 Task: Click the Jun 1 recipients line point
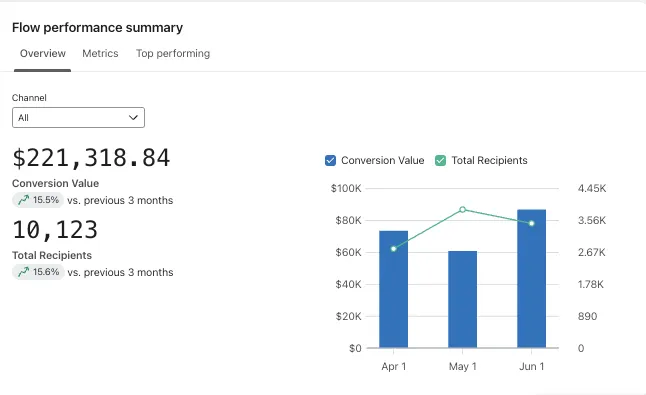pos(531,223)
